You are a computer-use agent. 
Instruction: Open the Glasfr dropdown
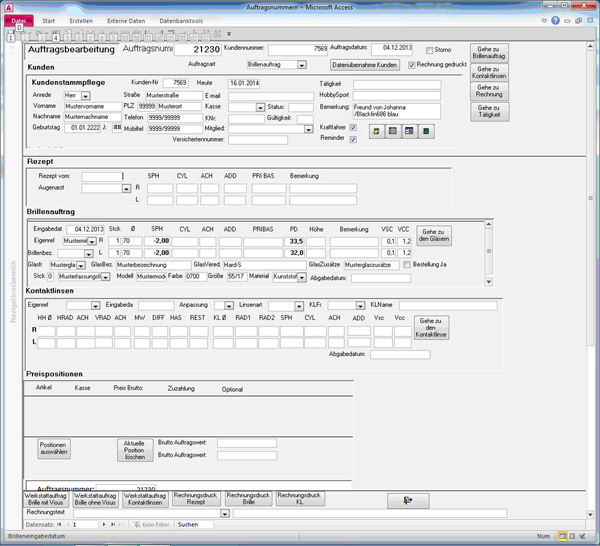point(81,265)
